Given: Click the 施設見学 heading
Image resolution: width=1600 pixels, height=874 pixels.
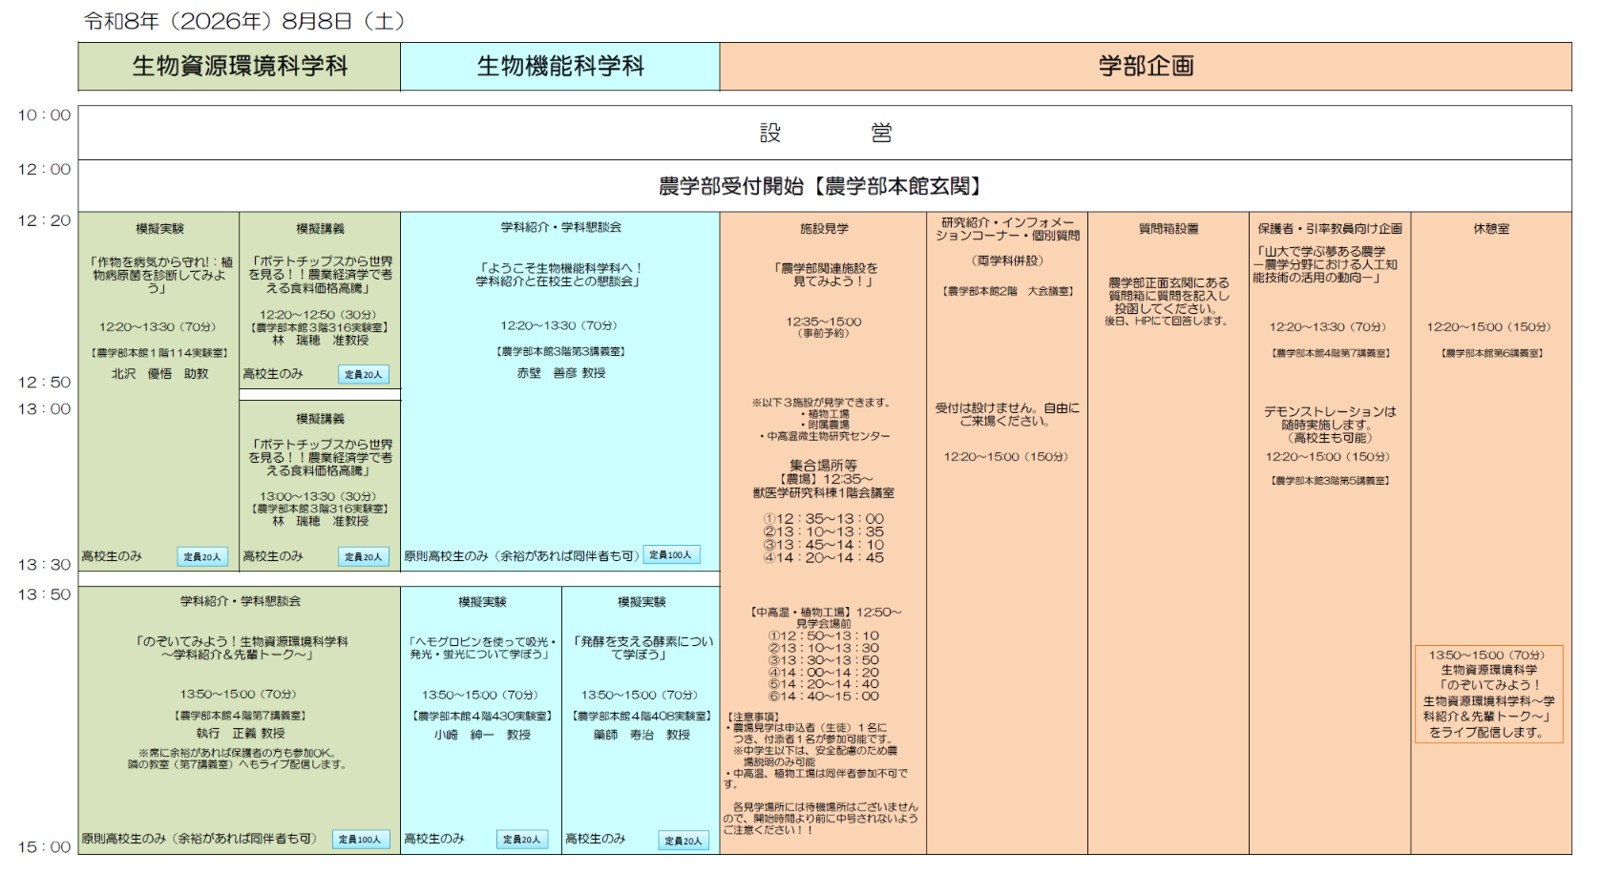Looking at the screenshot, I should (824, 229).
